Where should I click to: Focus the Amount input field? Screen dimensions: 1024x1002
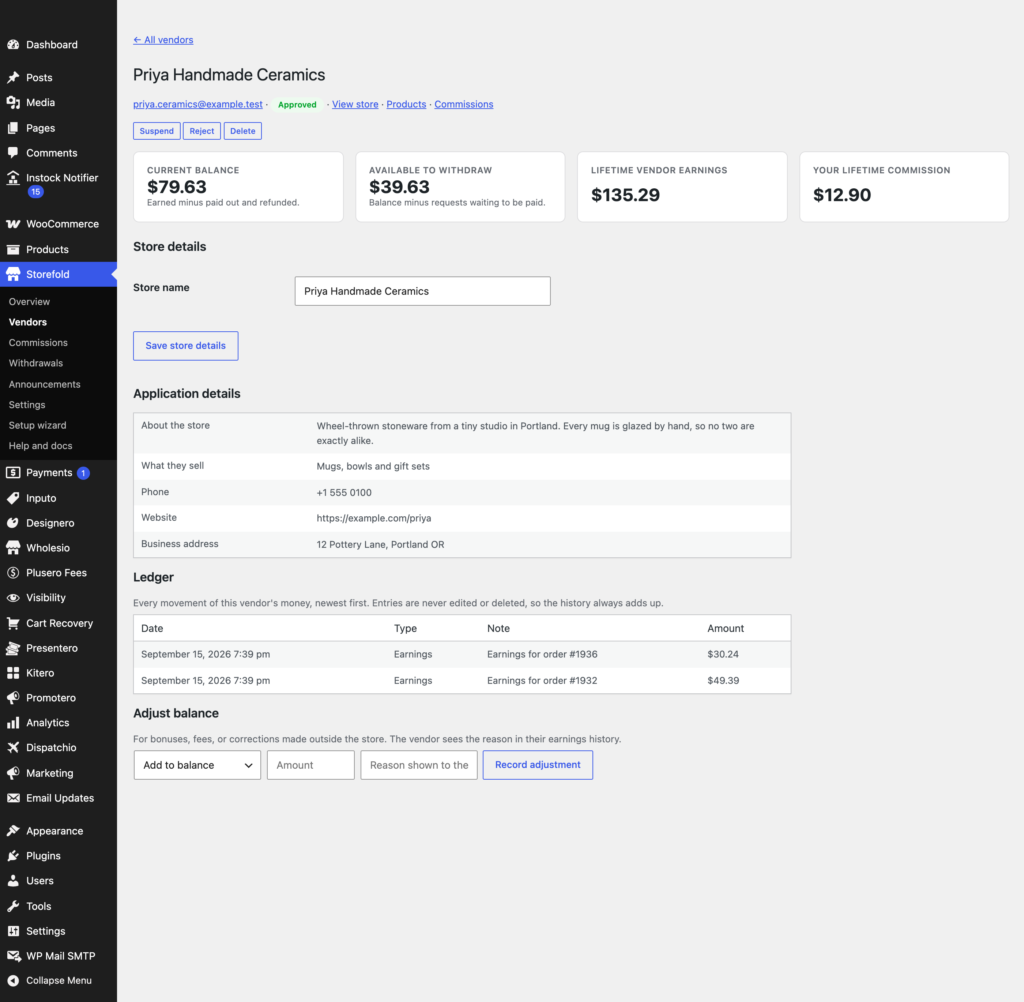tap(311, 765)
